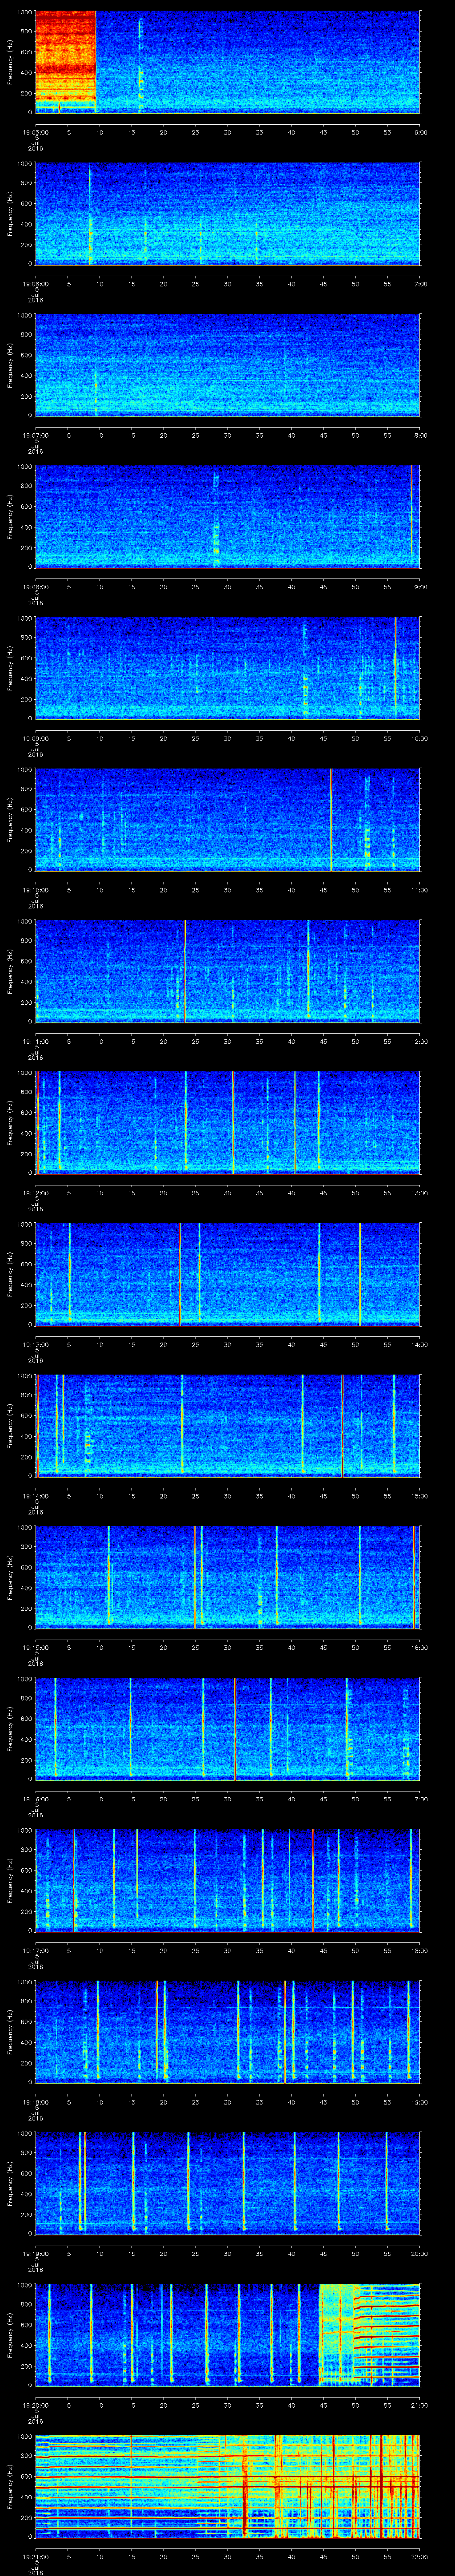The height and width of the screenshot is (2576, 455).
Task: Click the 19:09:00 start time label
Action: tap(36, 738)
